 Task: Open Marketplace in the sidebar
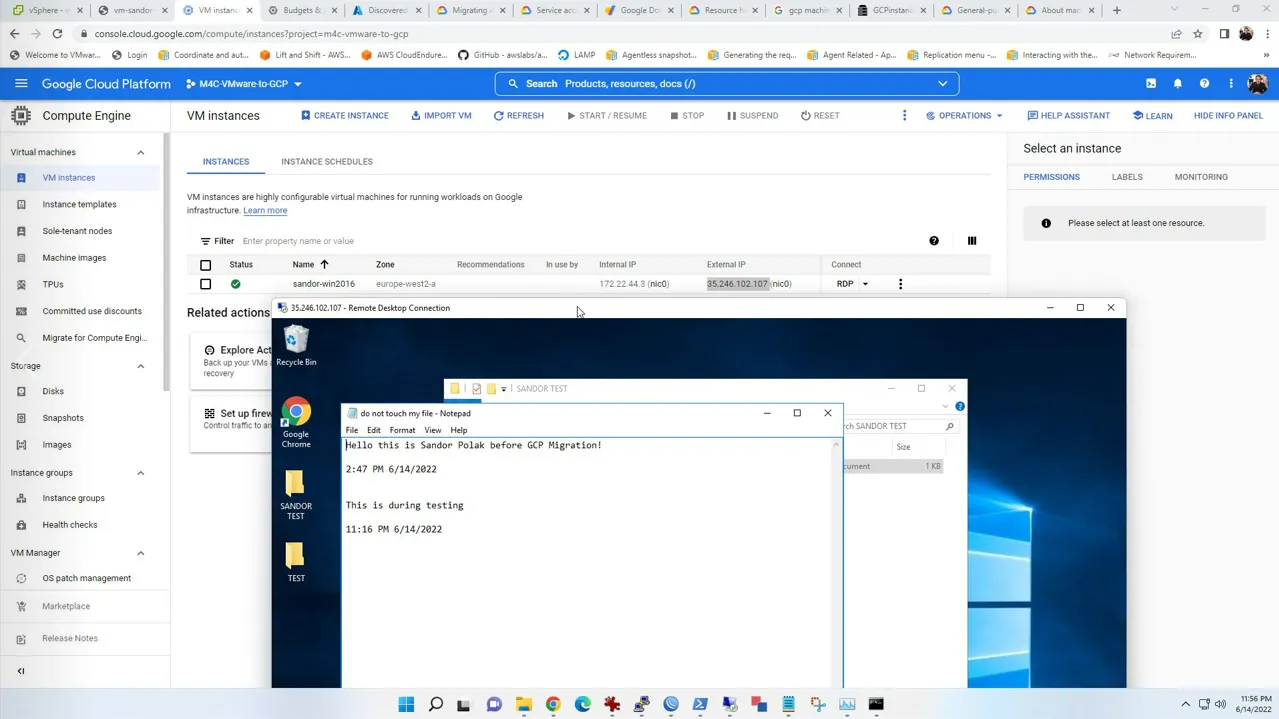point(66,606)
